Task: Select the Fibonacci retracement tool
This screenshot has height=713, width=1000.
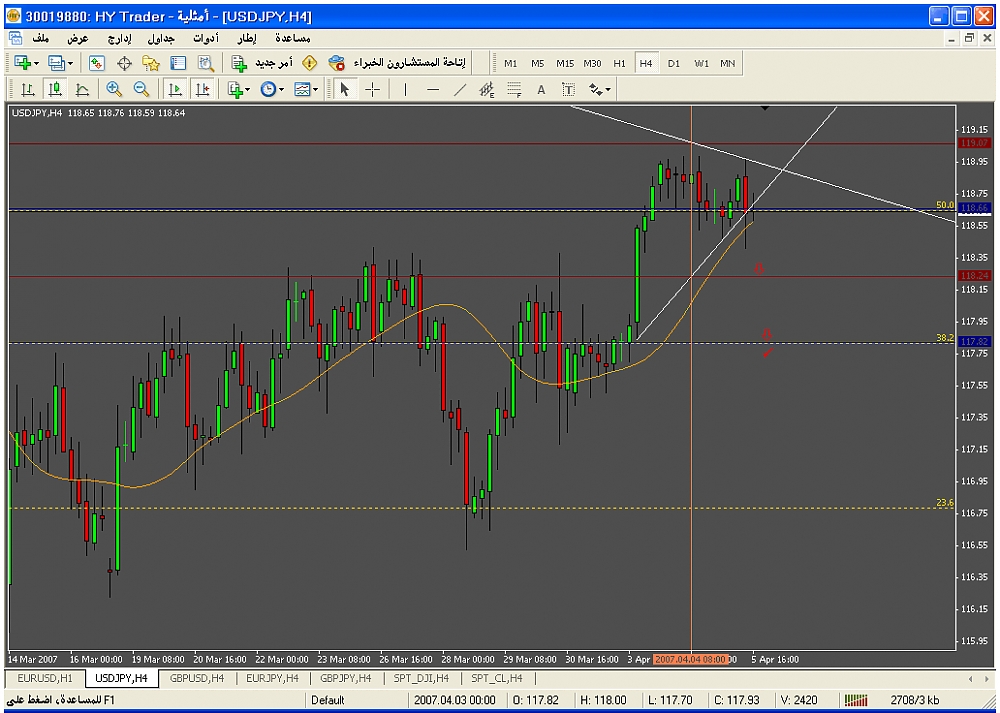Action: pyautogui.click(x=514, y=89)
